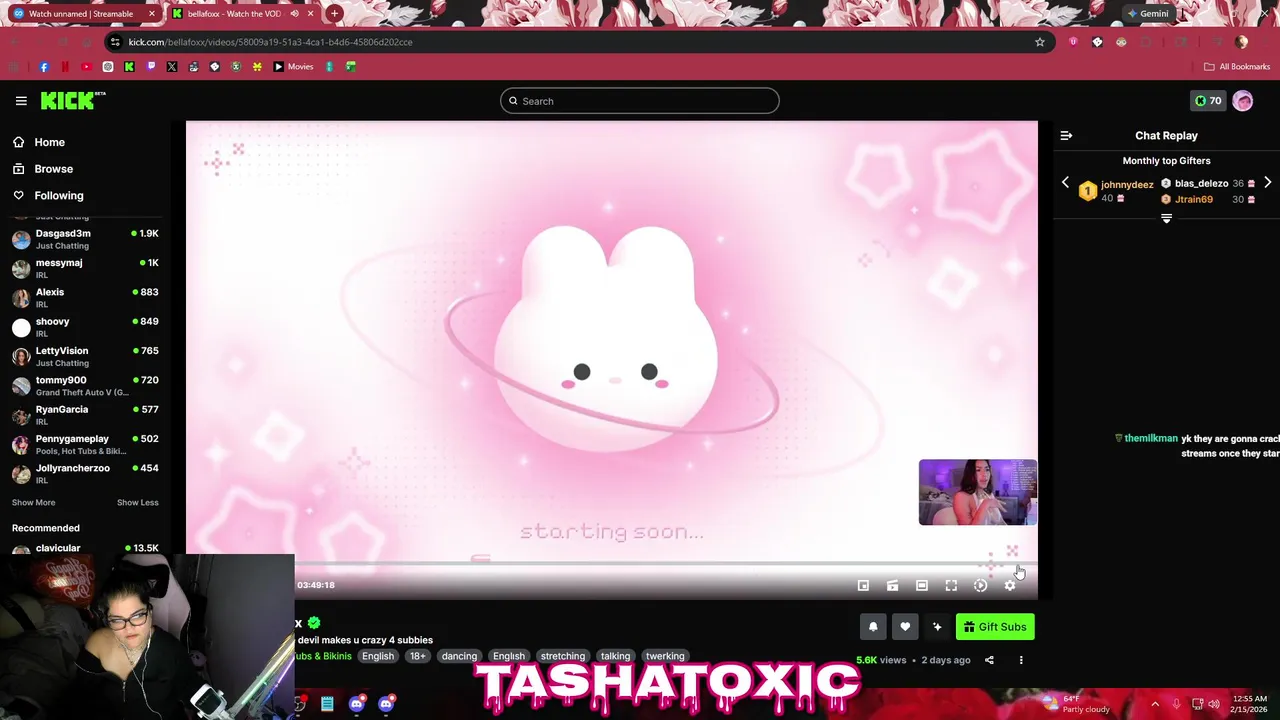Open Jollyrancherzoo channel in sidebar

tap(85, 474)
